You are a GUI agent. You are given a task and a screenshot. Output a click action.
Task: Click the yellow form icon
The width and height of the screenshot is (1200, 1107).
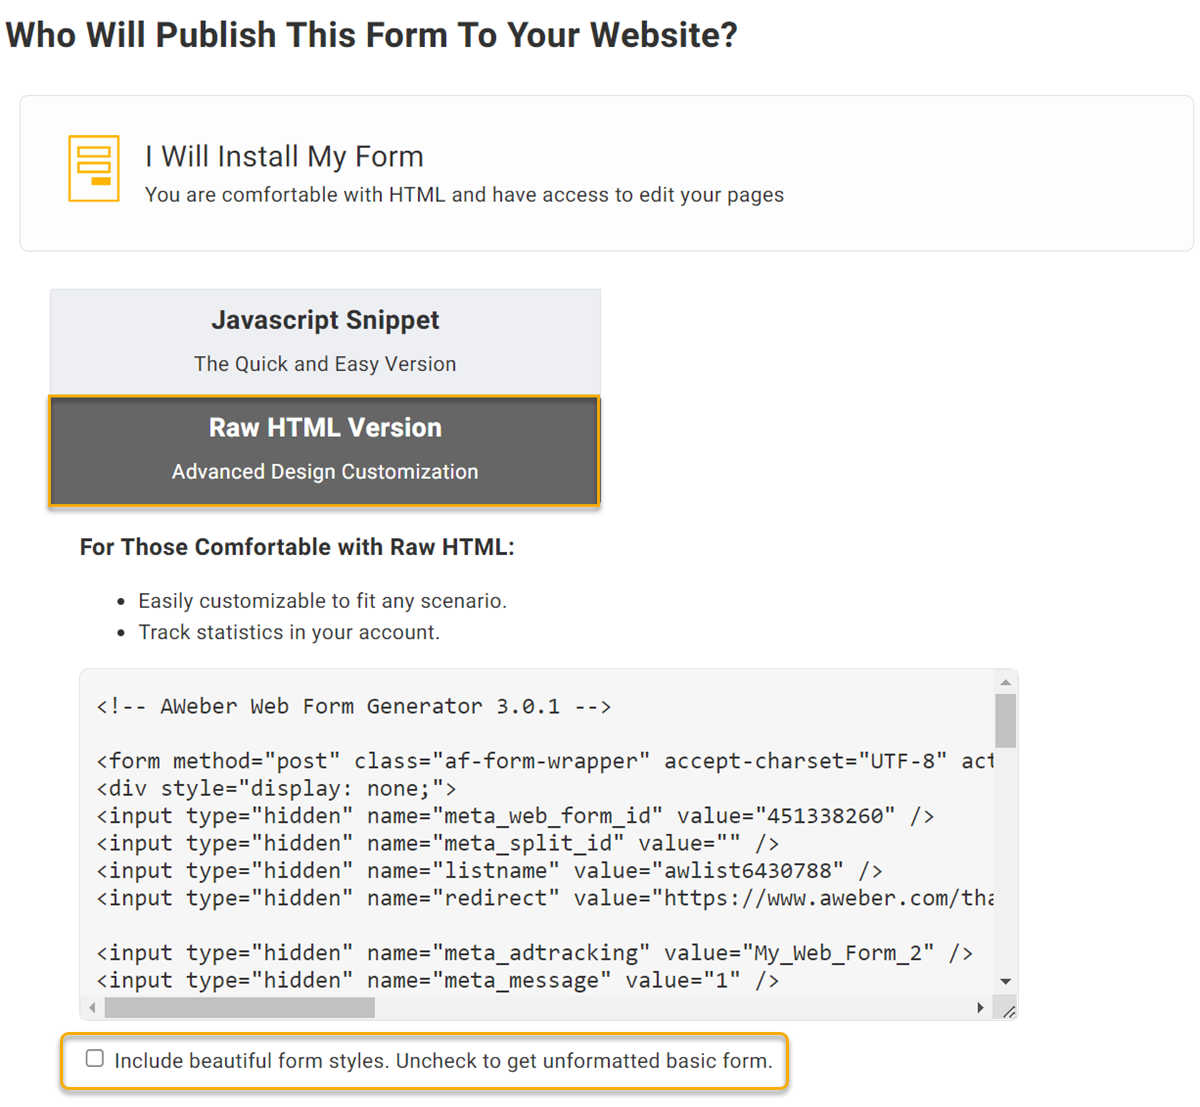click(94, 168)
